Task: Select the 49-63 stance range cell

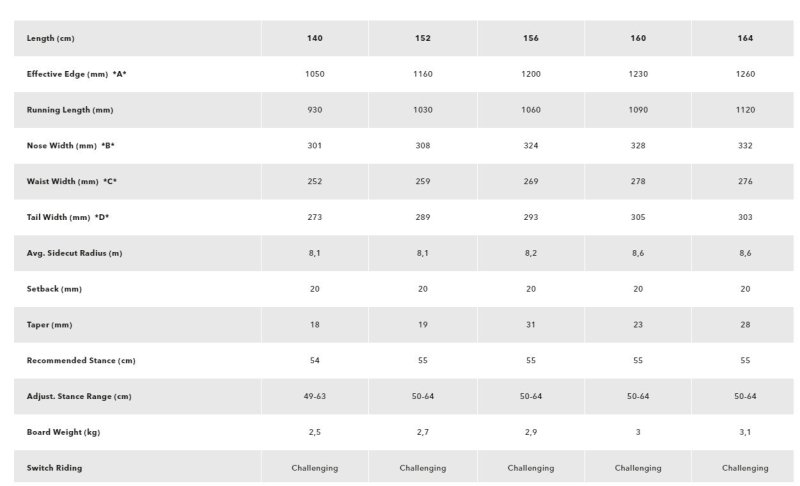Action: click(x=314, y=397)
